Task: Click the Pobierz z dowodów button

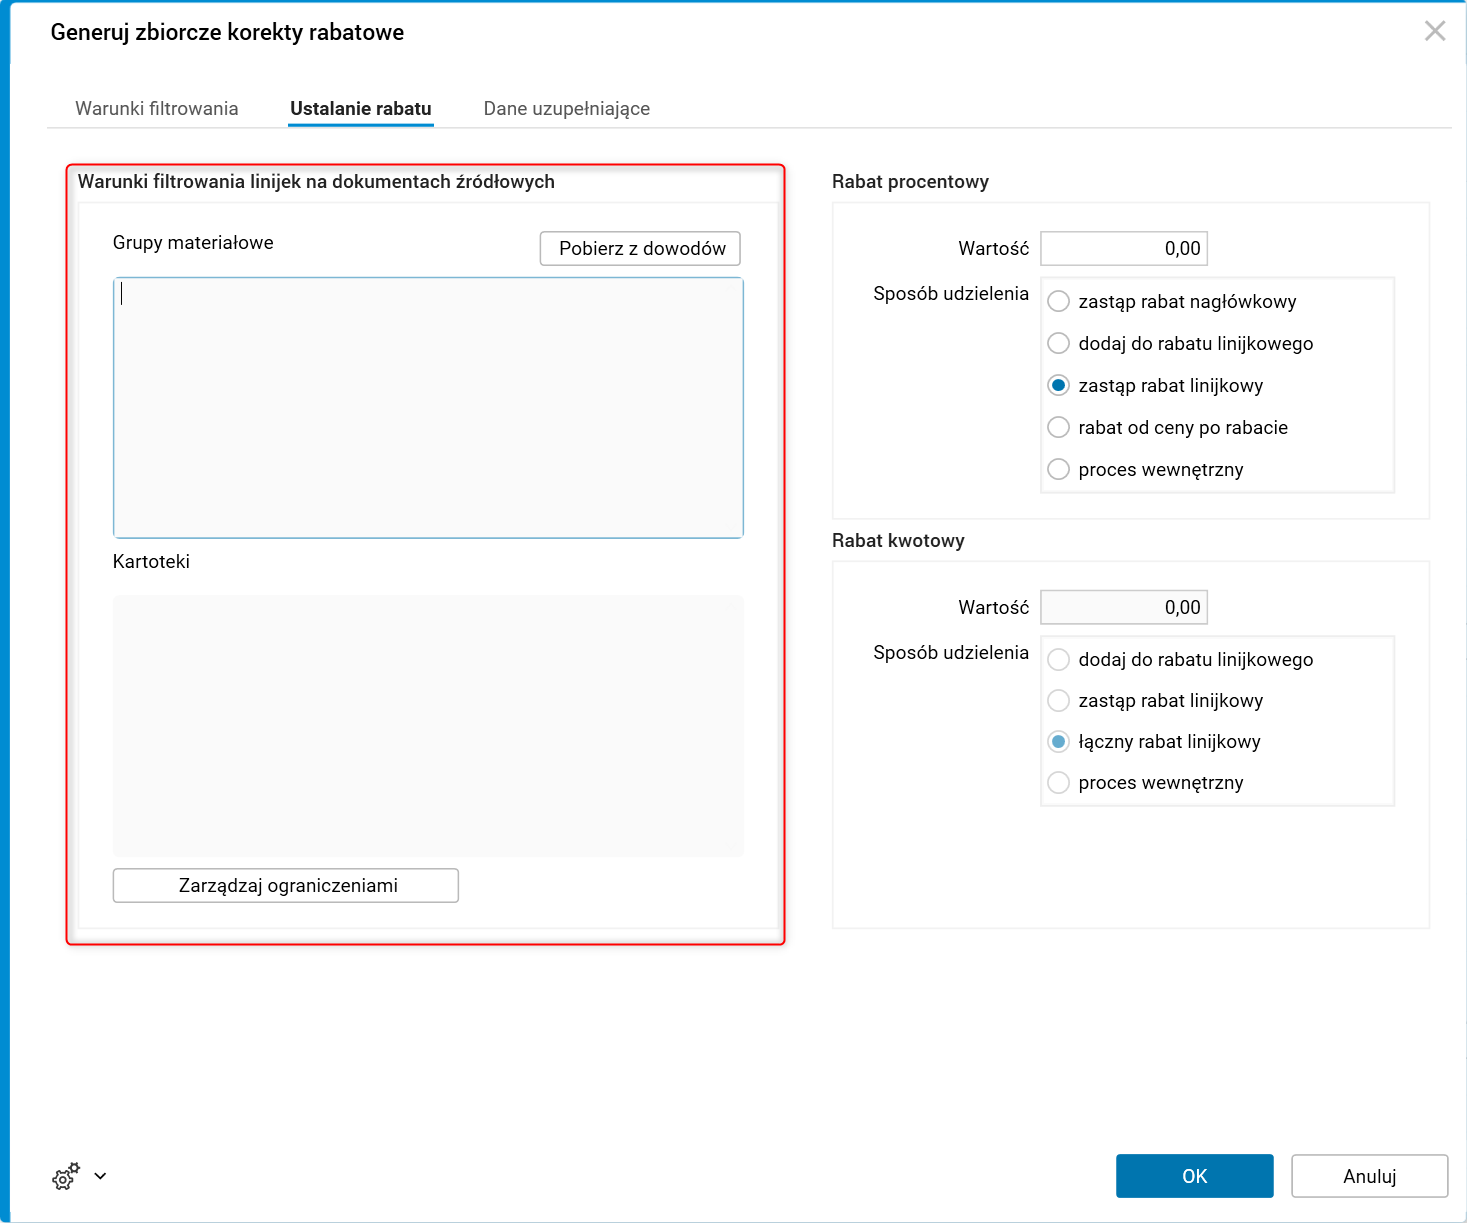Action: (640, 249)
